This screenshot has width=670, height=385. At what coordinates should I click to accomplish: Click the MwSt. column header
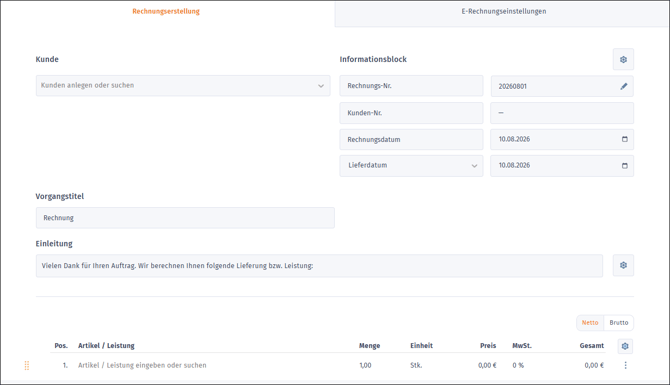(522, 346)
